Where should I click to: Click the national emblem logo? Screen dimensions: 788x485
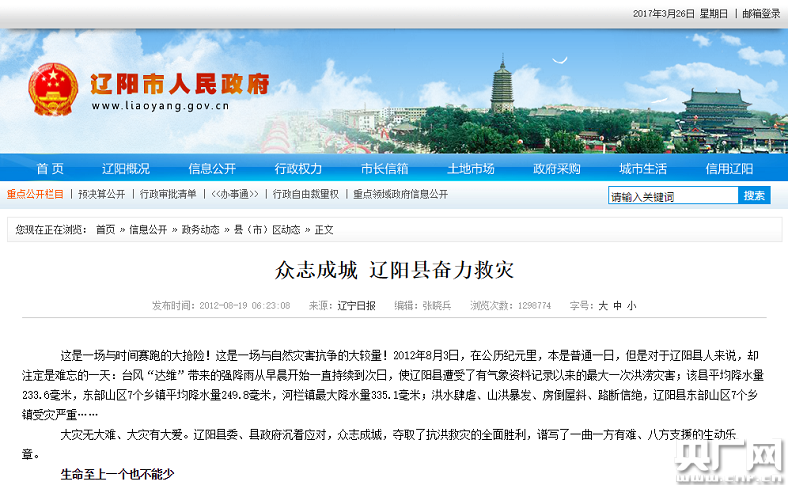click(x=53, y=90)
